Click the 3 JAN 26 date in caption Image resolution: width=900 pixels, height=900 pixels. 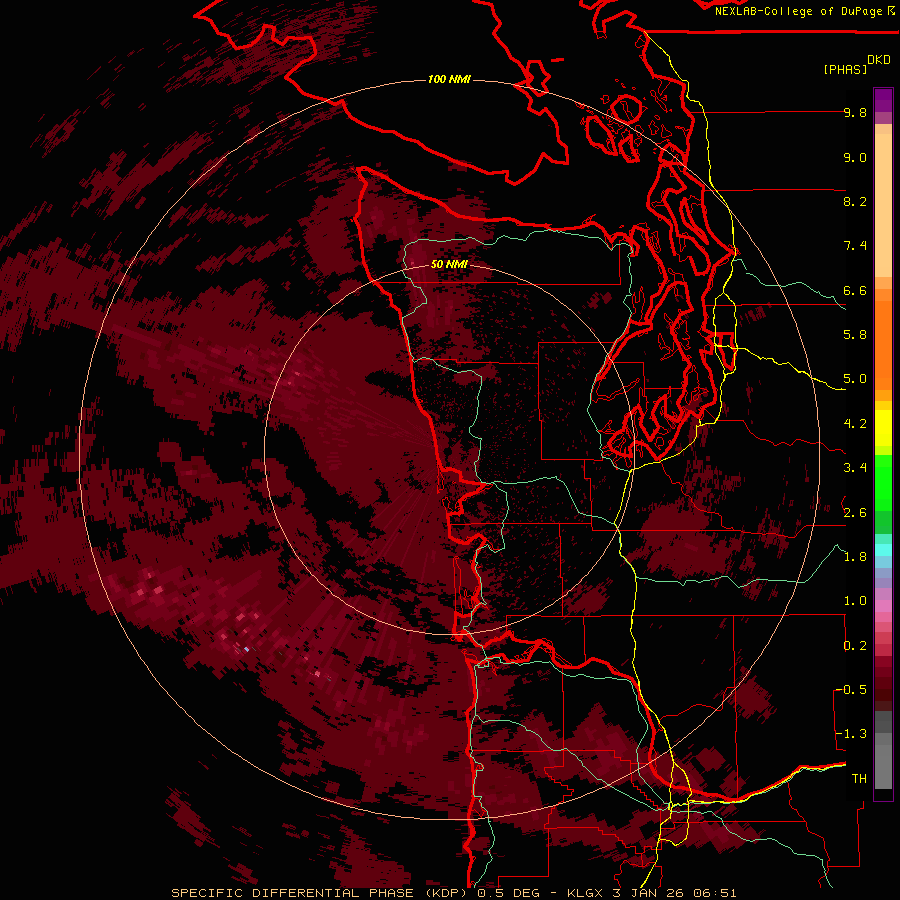[x=648, y=893]
